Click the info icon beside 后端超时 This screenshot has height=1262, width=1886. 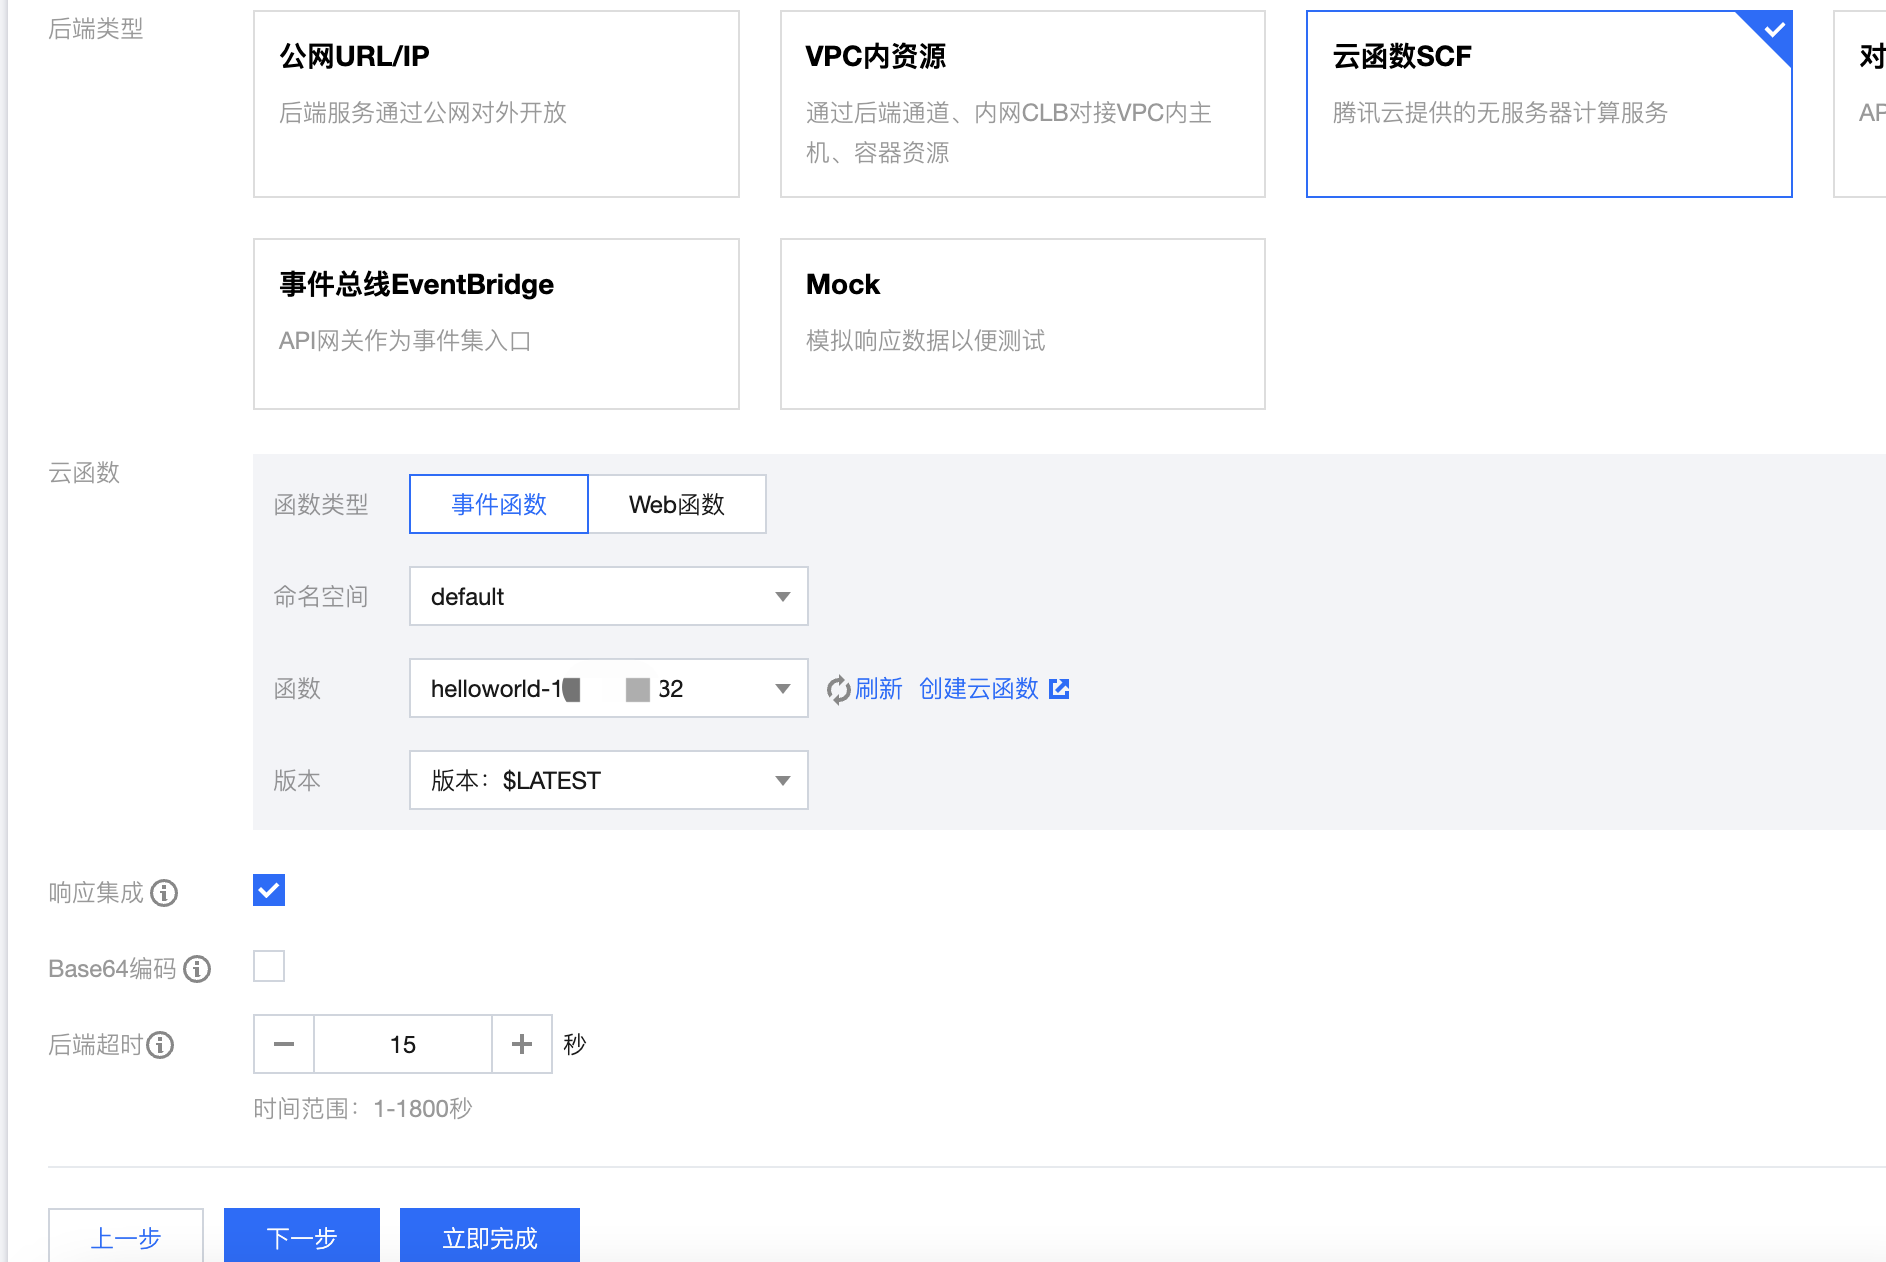160,1045
